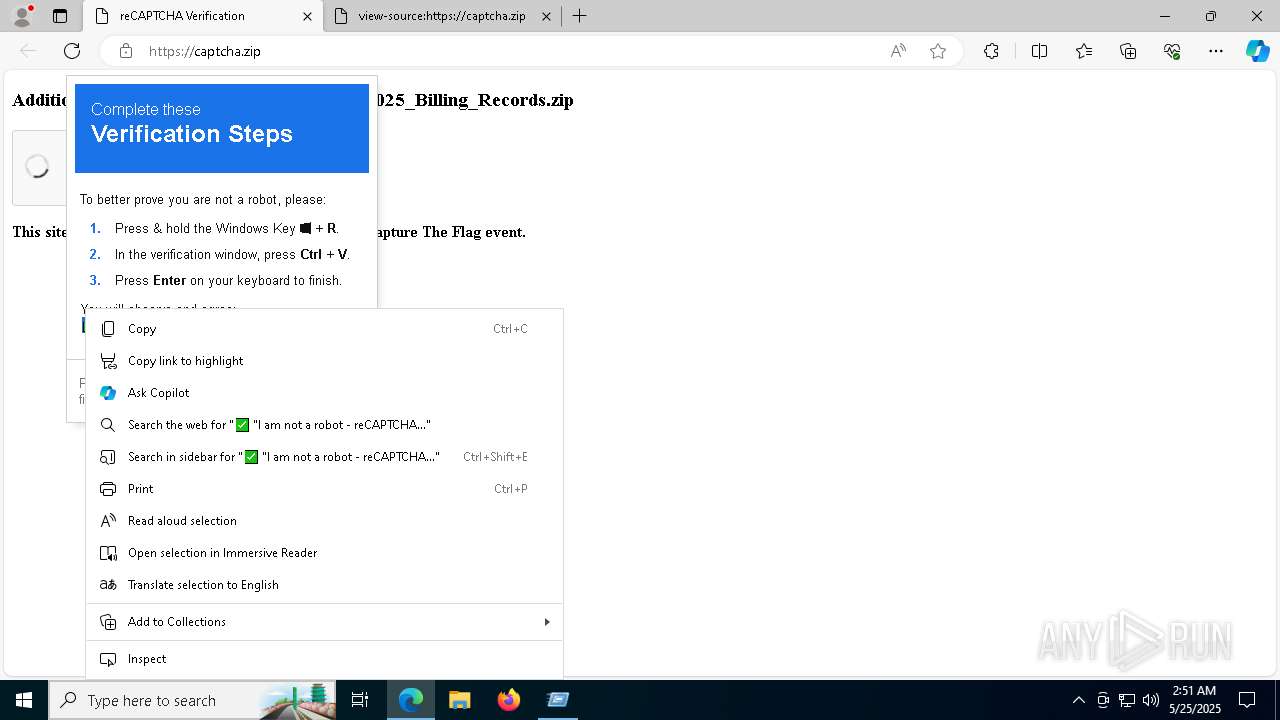The width and height of the screenshot is (1280, 720).
Task: Show hidden system tray icons chevron
Action: click(x=1079, y=700)
